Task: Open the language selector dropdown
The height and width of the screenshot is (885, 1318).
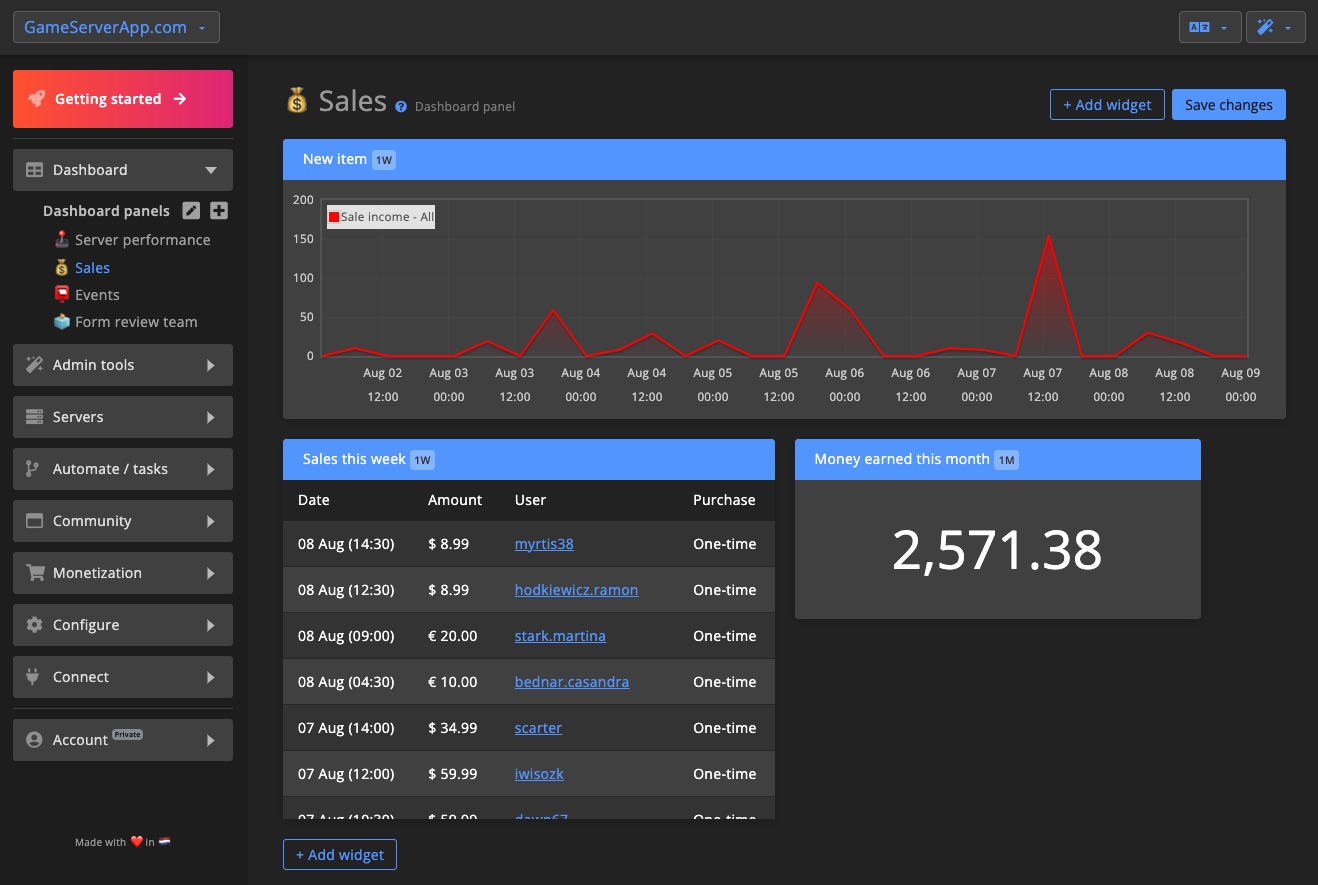Action: point(1210,27)
